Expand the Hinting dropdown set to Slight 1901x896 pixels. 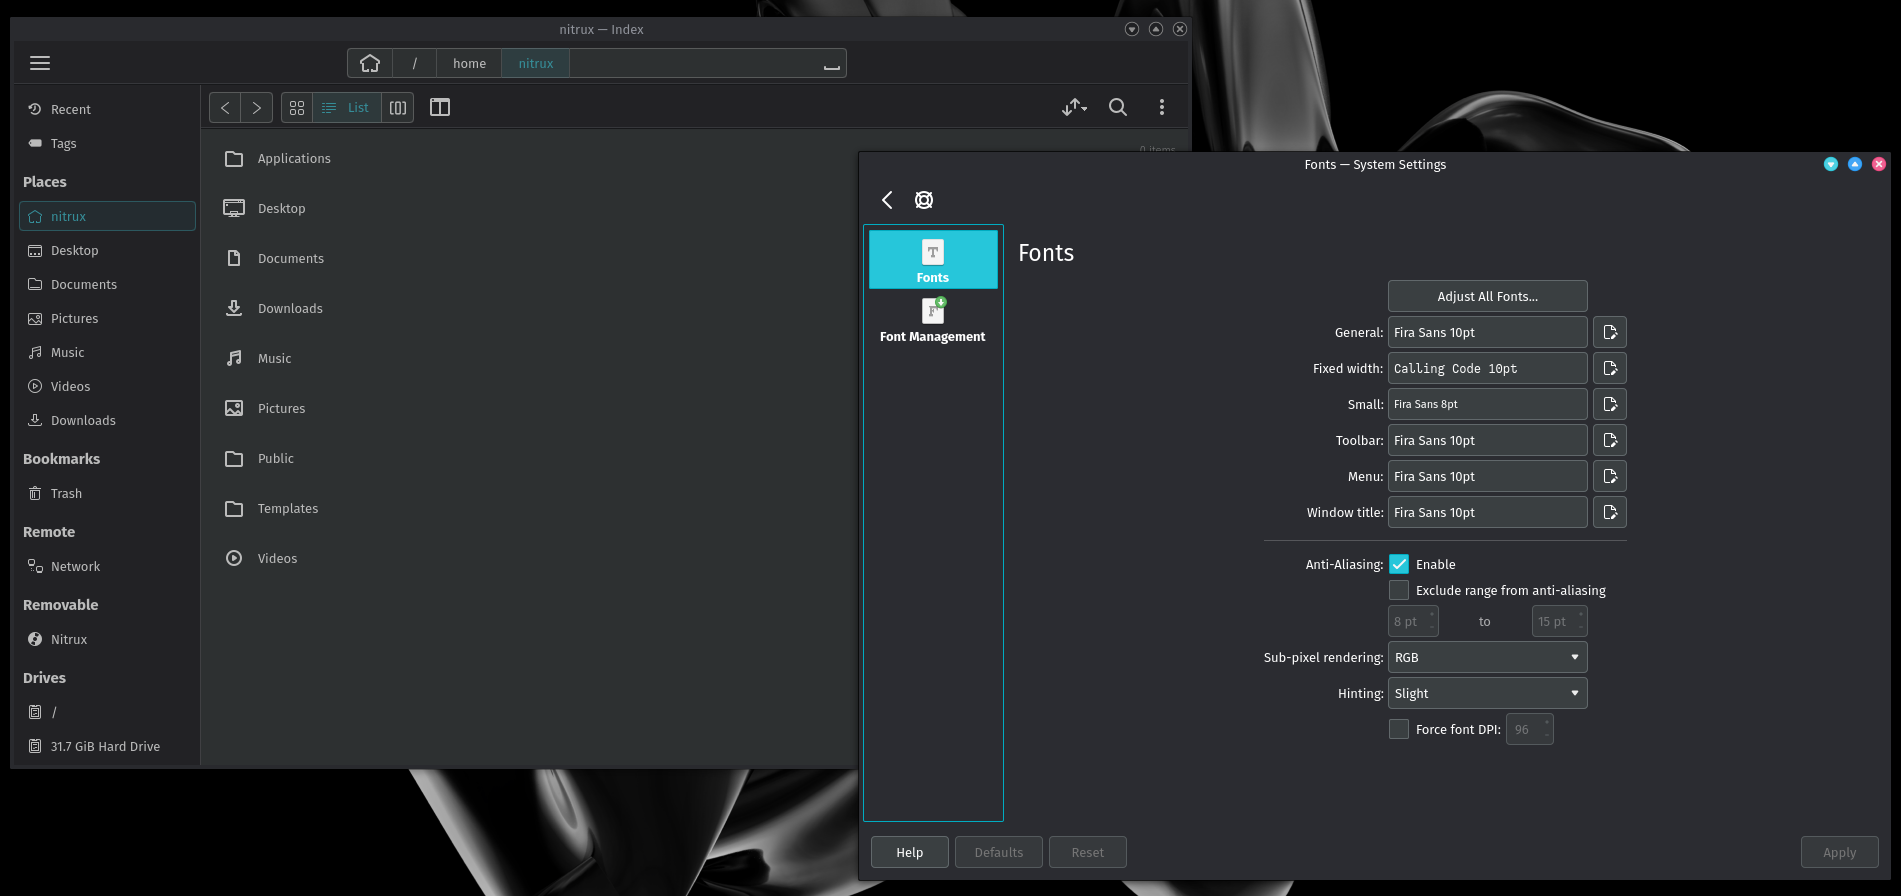tap(1487, 693)
